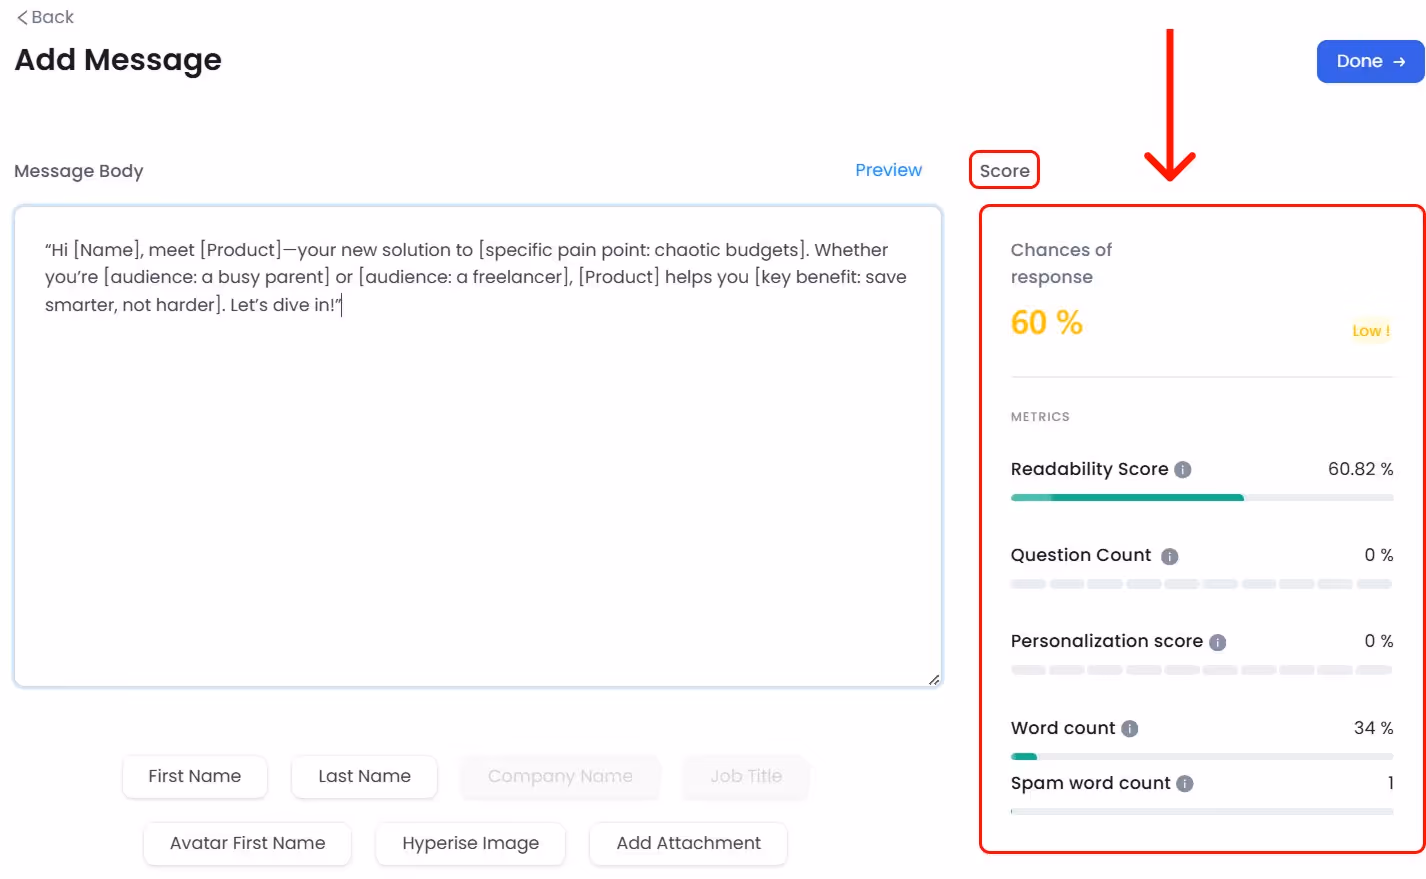Click the Low response chance badge
The width and height of the screenshot is (1426, 879).
click(1370, 330)
